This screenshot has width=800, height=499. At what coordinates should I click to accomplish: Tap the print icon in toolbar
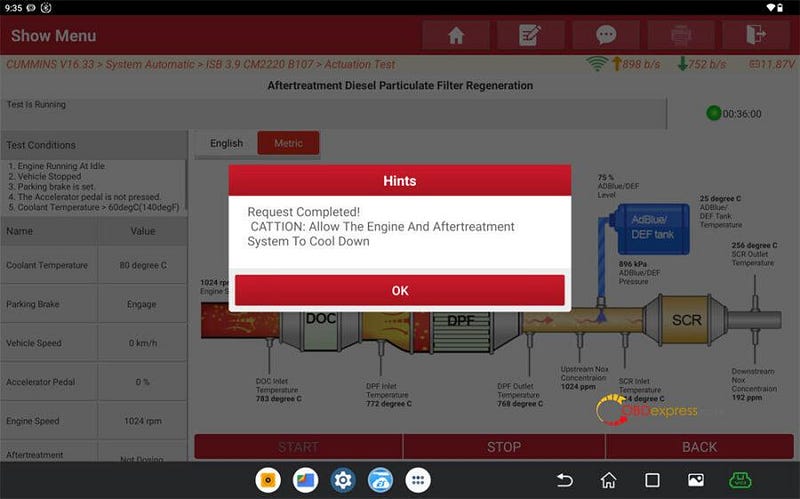[681, 35]
